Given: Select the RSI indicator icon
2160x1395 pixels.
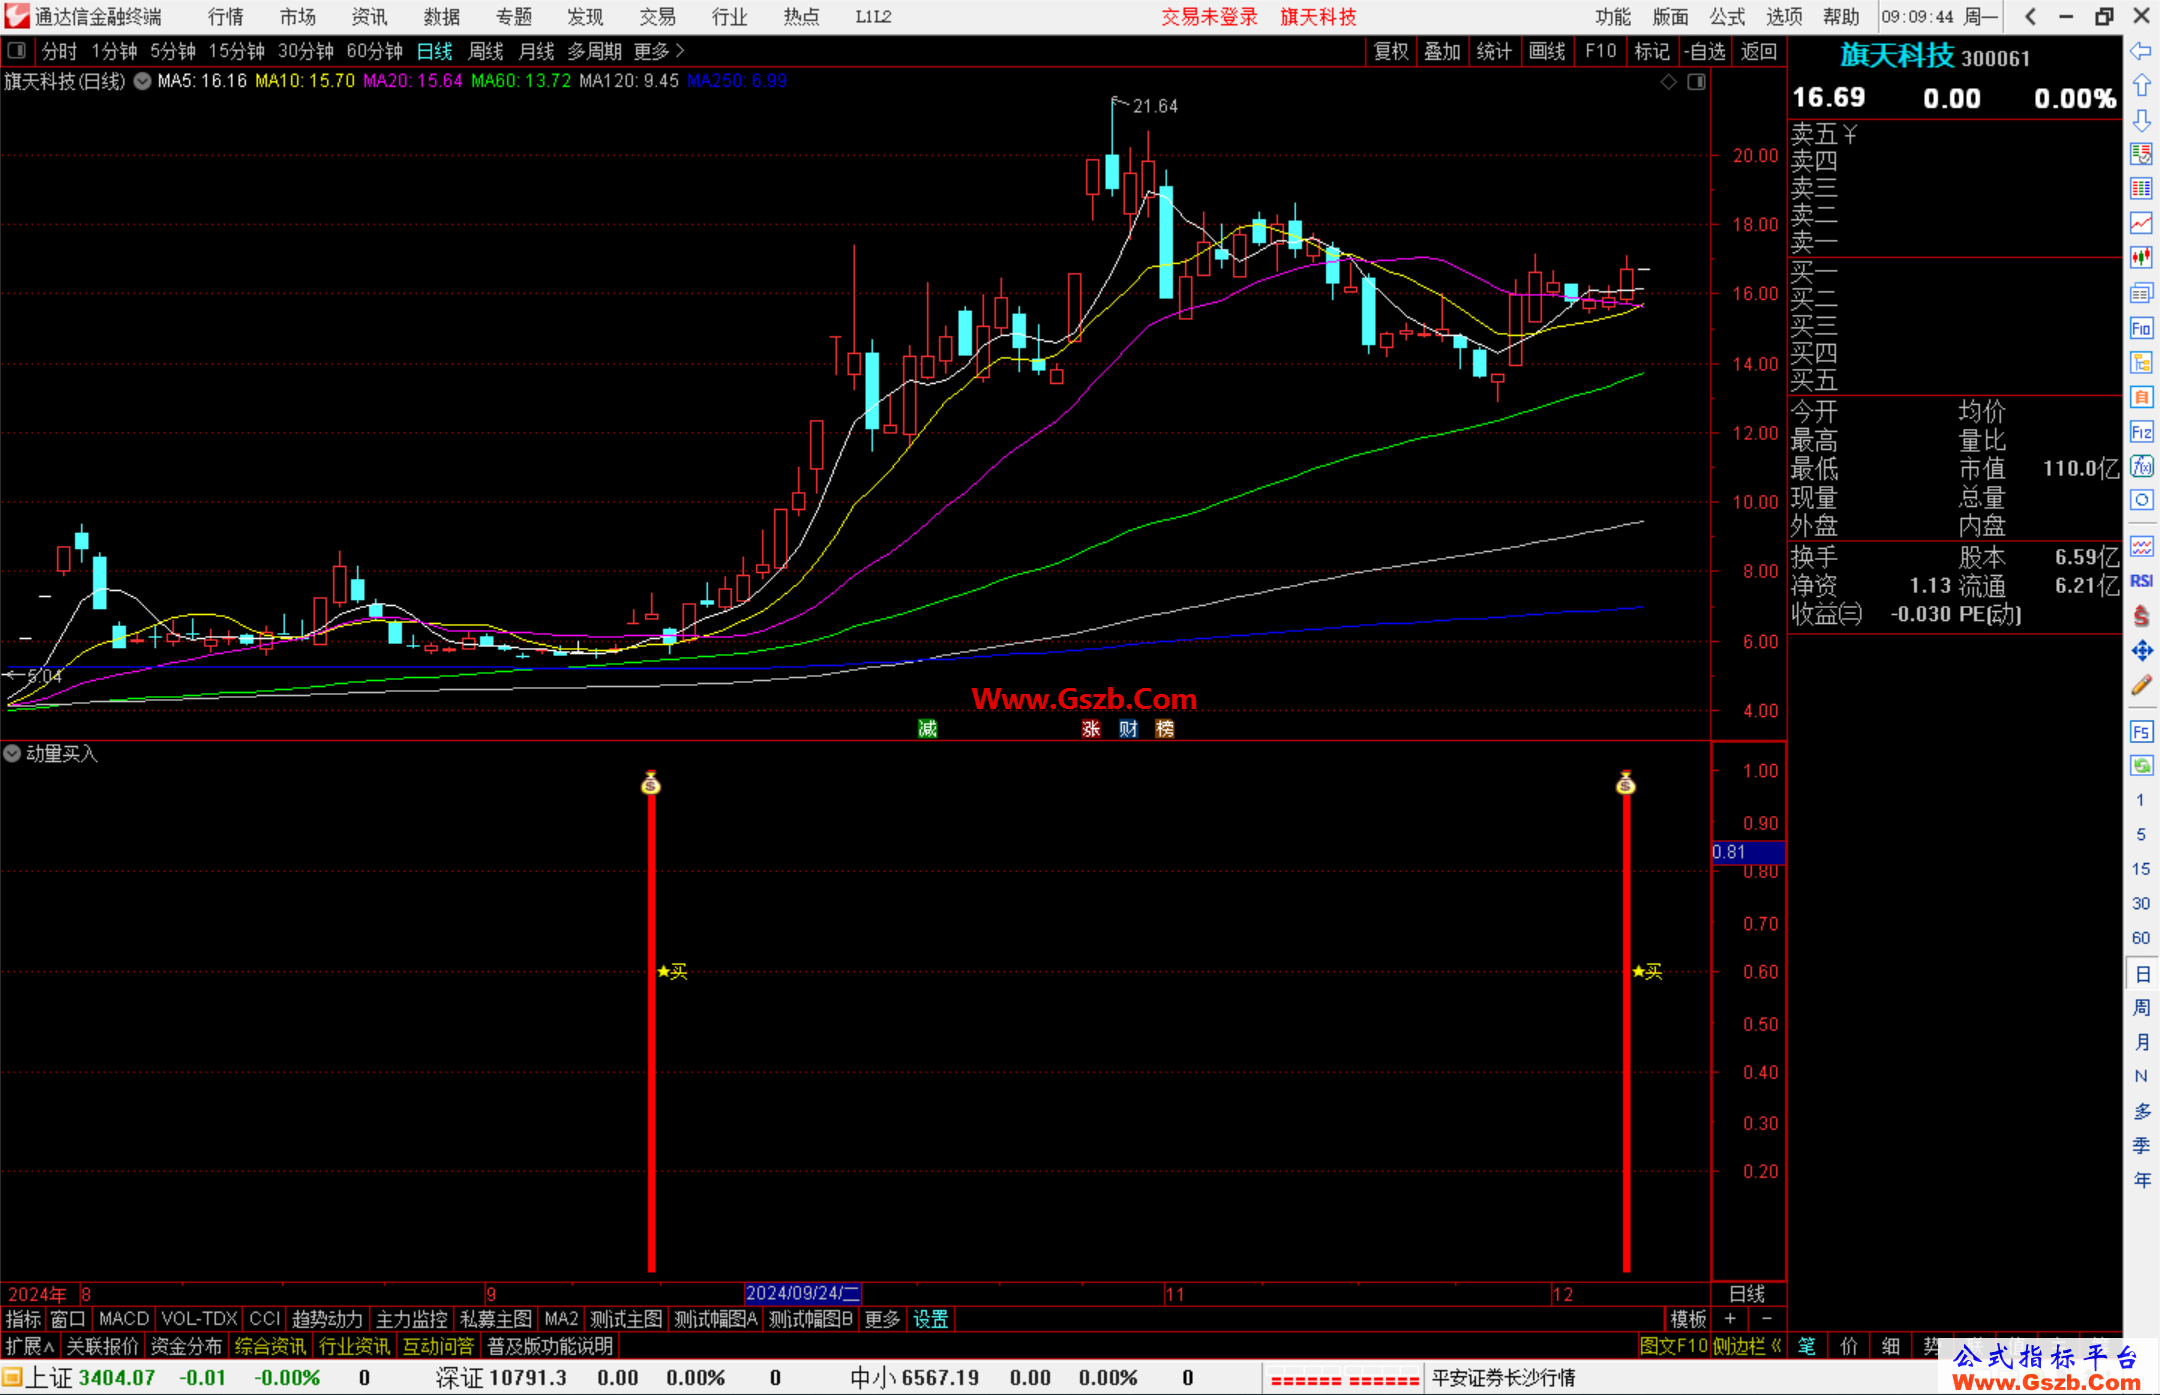Looking at the screenshot, I should 2141,581.
